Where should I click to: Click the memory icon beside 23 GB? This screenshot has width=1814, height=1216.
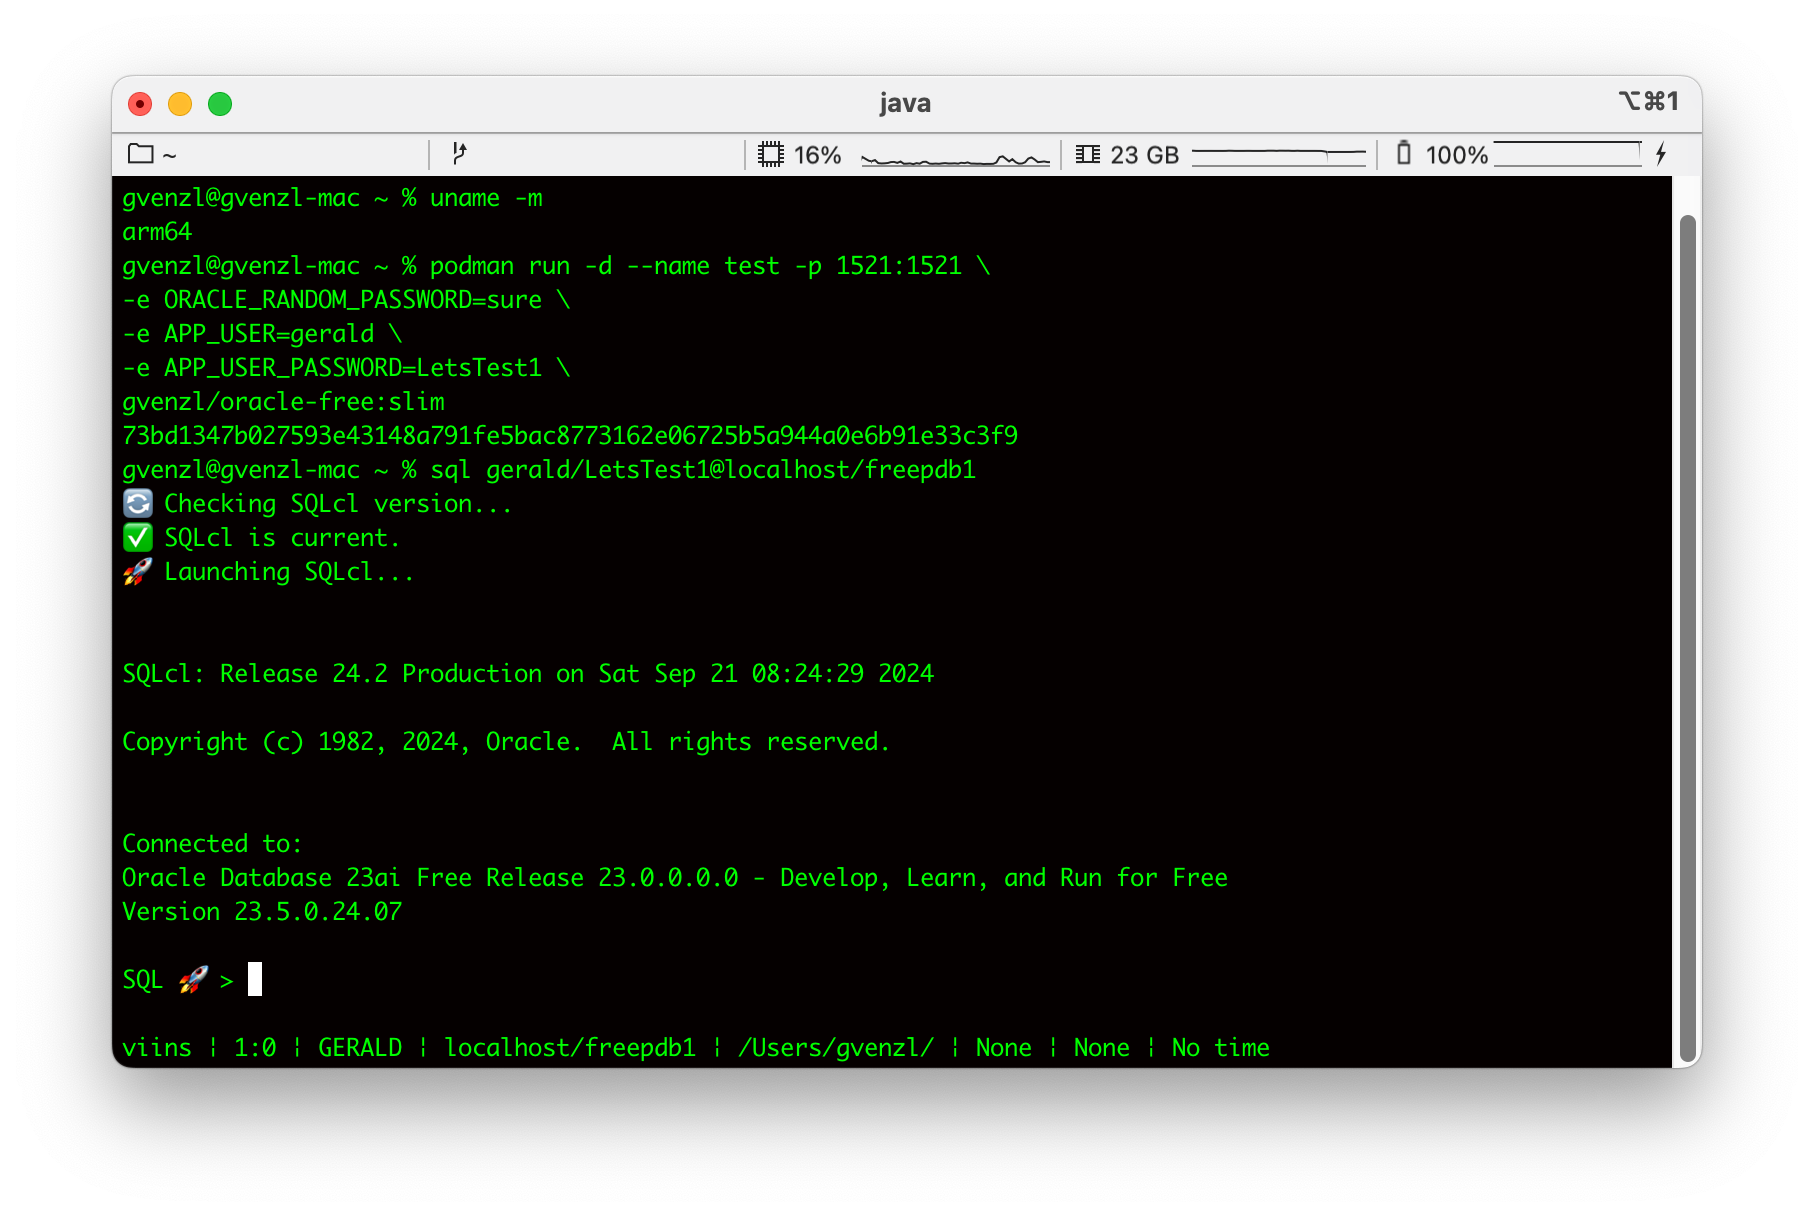point(1088,154)
